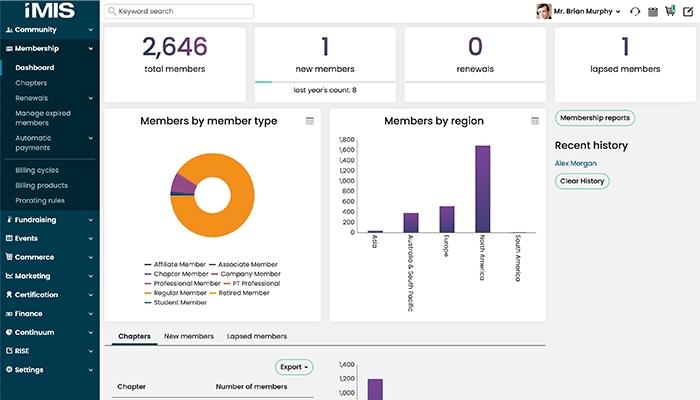Click the Certification ribbon icon in the sidebar
The width and height of the screenshot is (700, 400).
pos(9,295)
